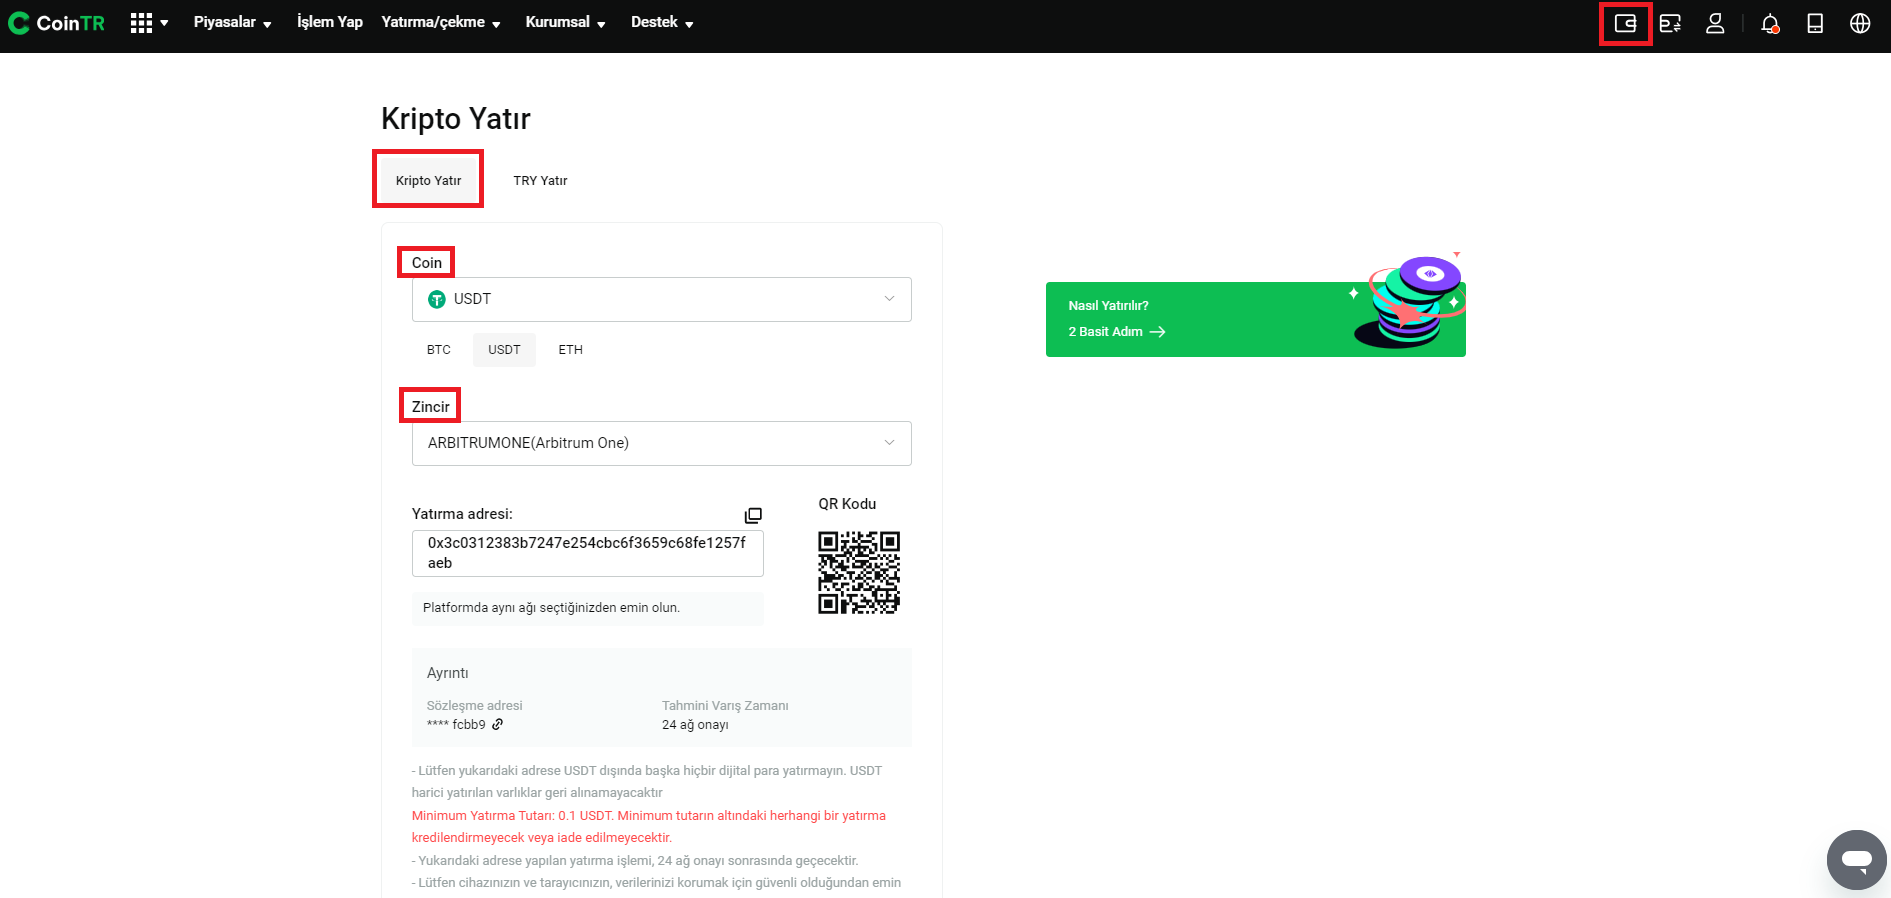Switch to the TRY Yatır tab
1891x898 pixels.
(540, 180)
